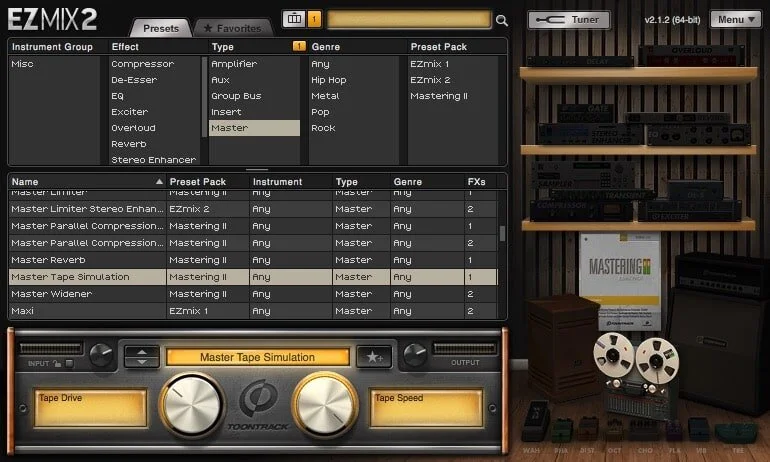Sort results by Genre column header
This screenshot has height=462, width=770.
point(427,182)
